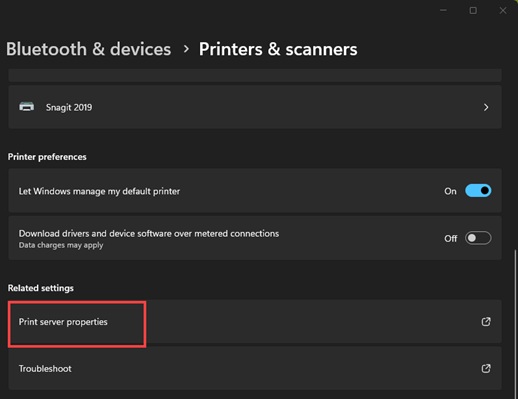Viewport: 518px width, 399px height.
Task: Close the Settings window
Action: click(503, 11)
